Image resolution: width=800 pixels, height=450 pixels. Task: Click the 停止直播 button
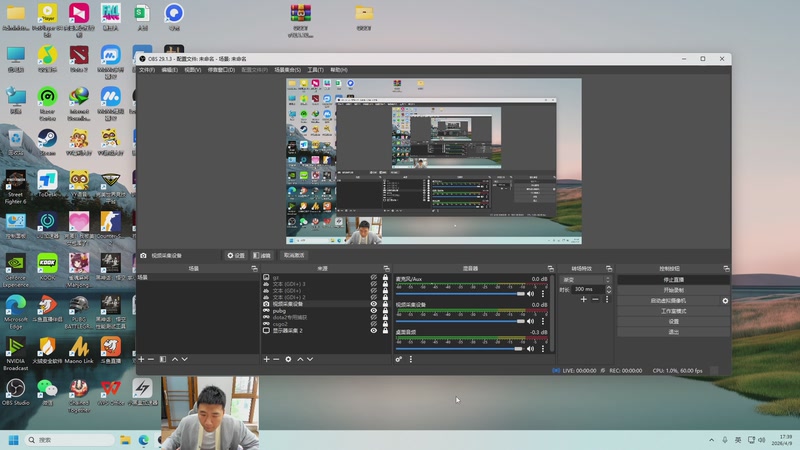[x=673, y=280]
